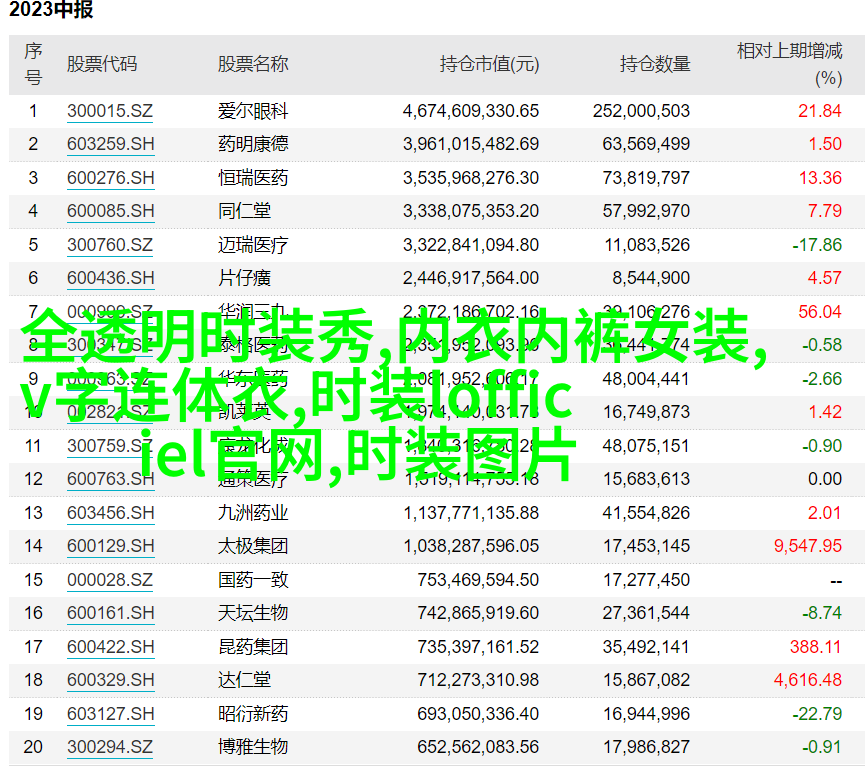The height and width of the screenshot is (776, 865).
Task: Click the 2023中报 title
Action: [51, 10]
